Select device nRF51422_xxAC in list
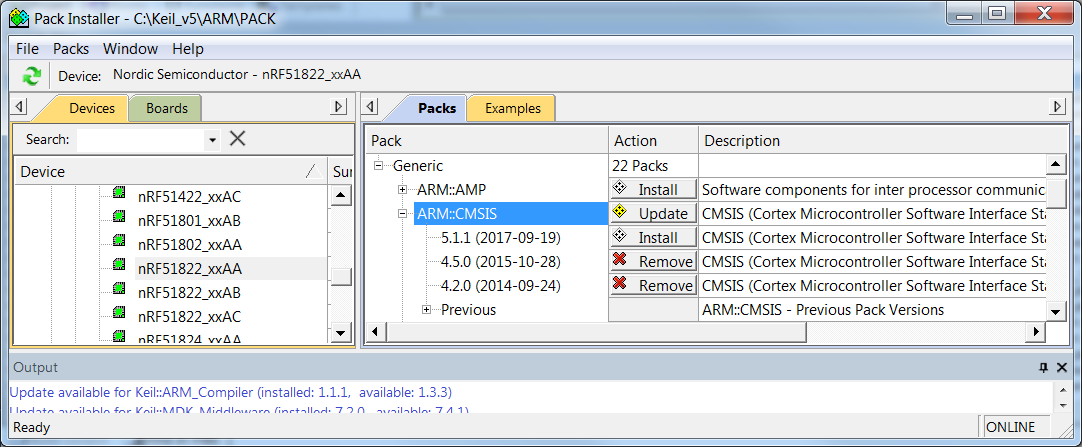This screenshot has width=1082, height=447. pyautogui.click(x=189, y=197)
